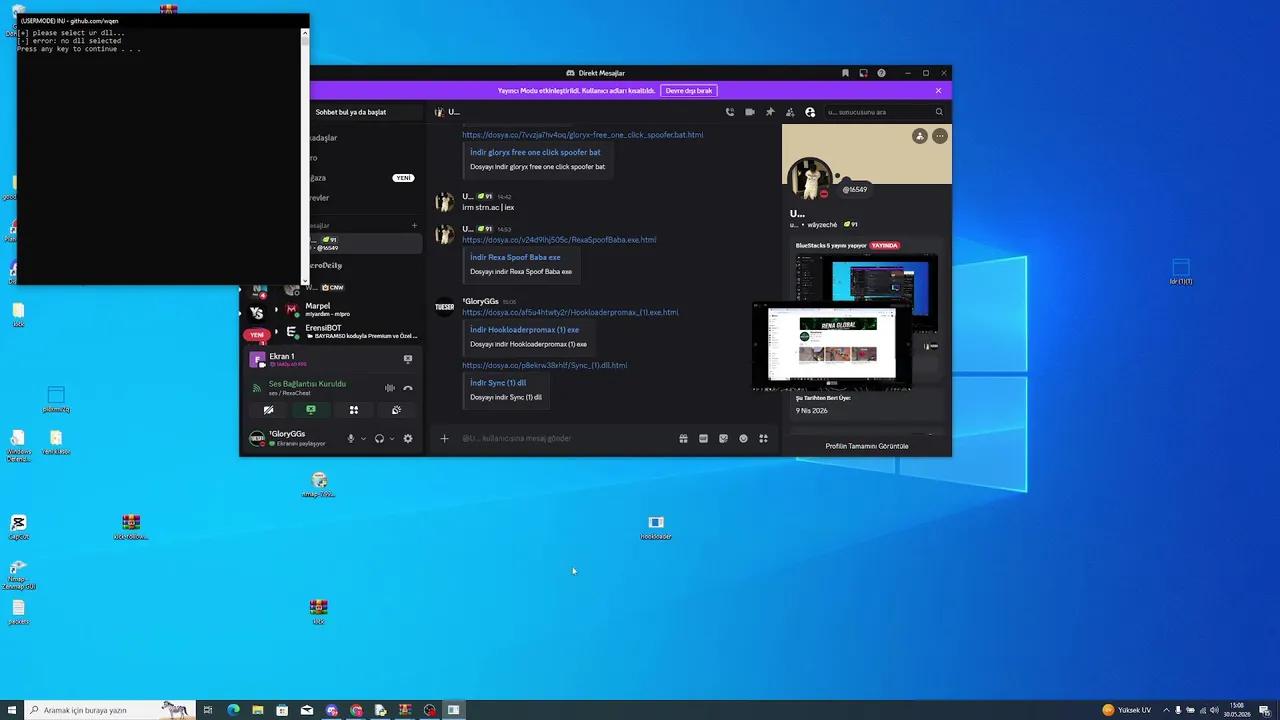The image size is (1280, 720).
Task: Start a voice call in Discord header
Action: click(730, 112)
